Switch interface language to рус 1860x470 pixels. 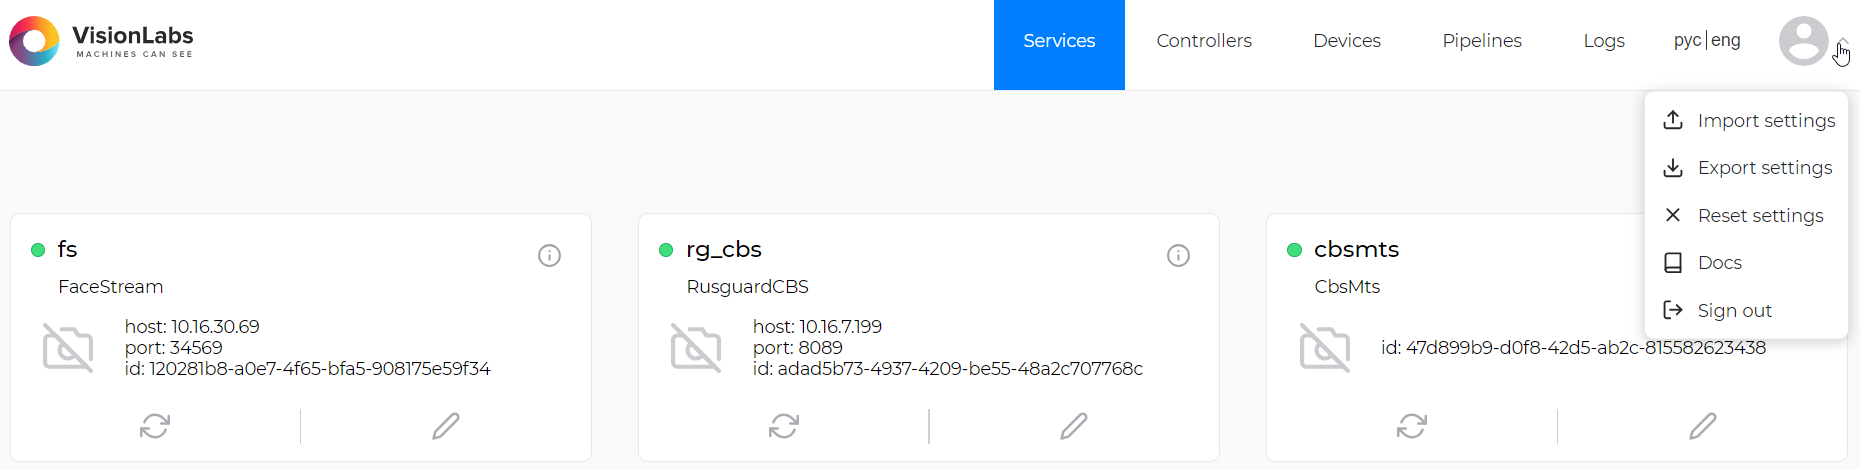[x=1687, y=40]
